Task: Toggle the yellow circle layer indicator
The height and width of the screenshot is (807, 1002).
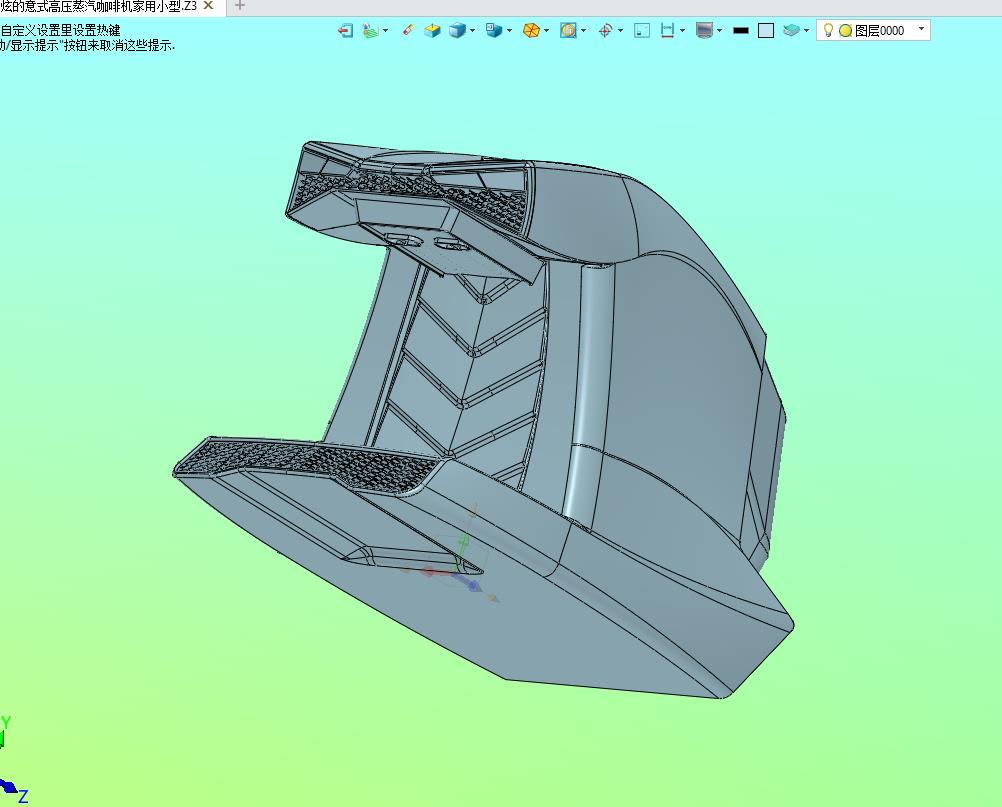Action: coord(845,31)
